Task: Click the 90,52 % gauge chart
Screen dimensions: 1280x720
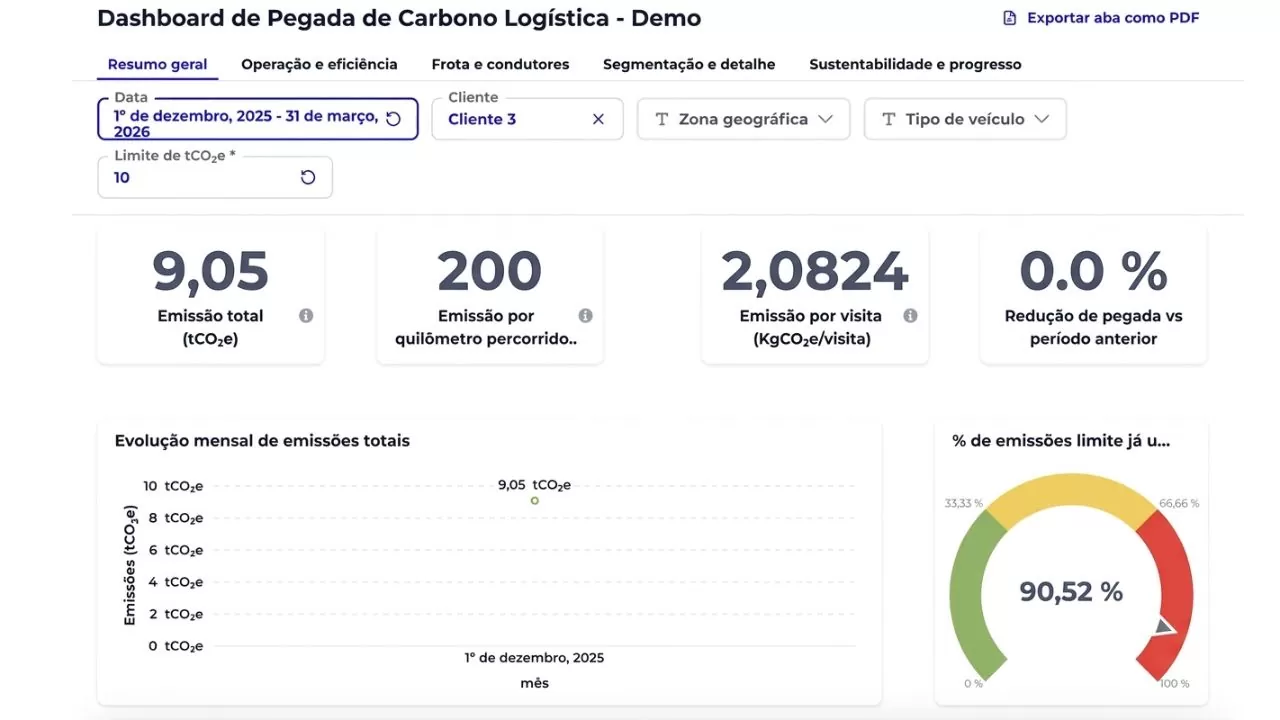Action: click(x=1070, y=592)
